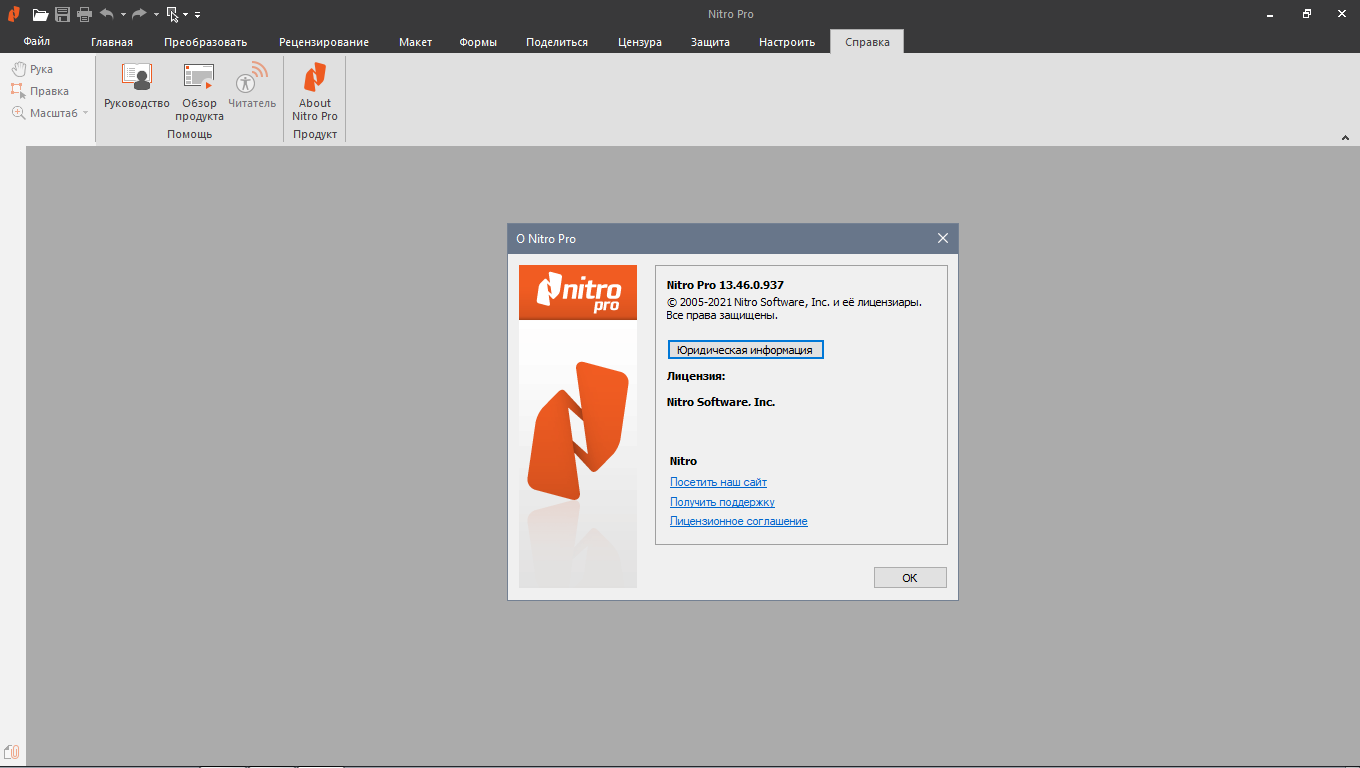Switch to the Макет tab
Screen dimensions: 1360x768
point(415,42)
